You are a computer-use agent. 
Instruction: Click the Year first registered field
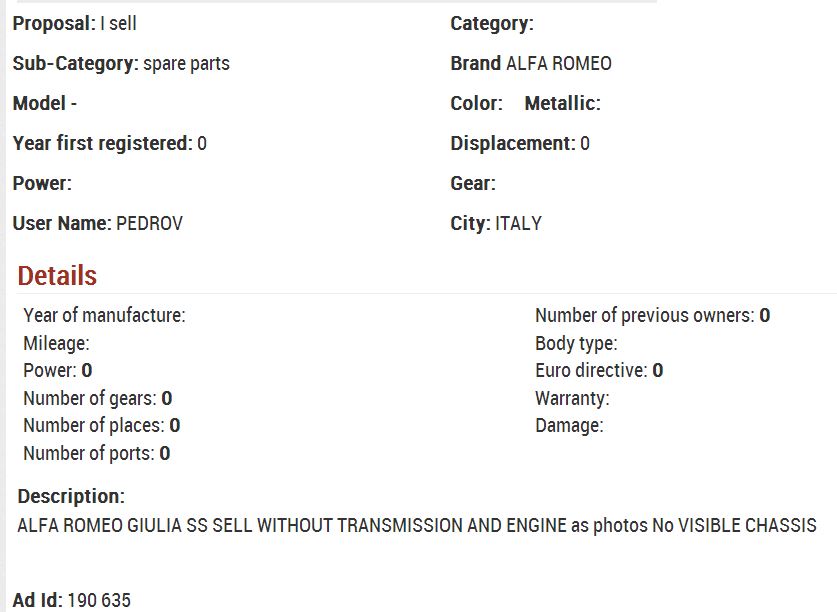[x=110, y=143]
